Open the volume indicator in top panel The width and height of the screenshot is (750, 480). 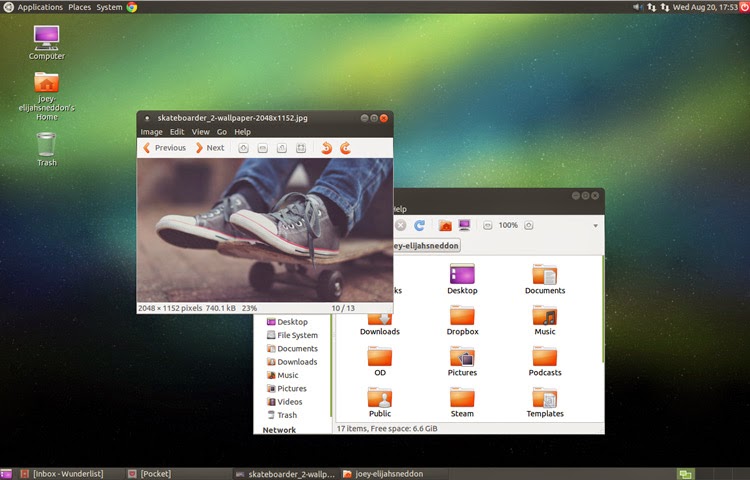637,7
